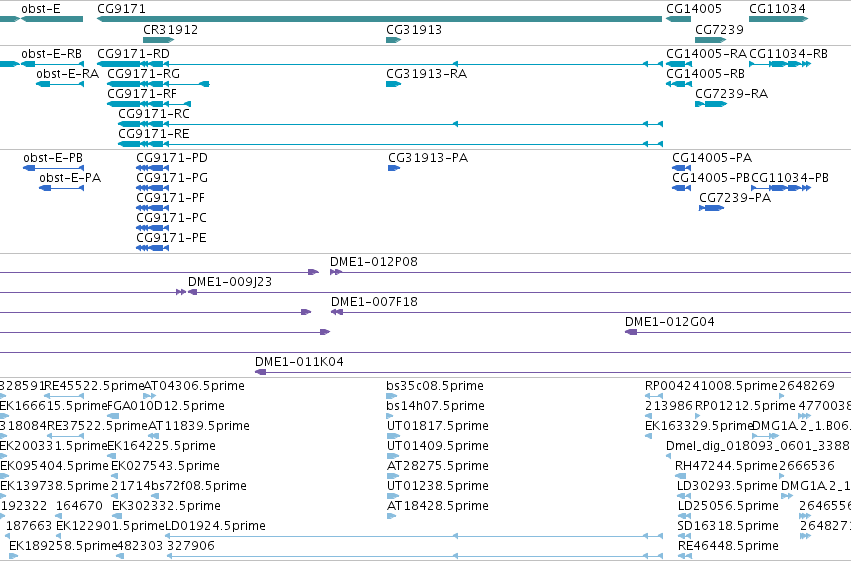Image resolution: width=851 pixels, height=561 pixels.
Task: Open transcript label CG14005-RB
Action: pos(706,74)
